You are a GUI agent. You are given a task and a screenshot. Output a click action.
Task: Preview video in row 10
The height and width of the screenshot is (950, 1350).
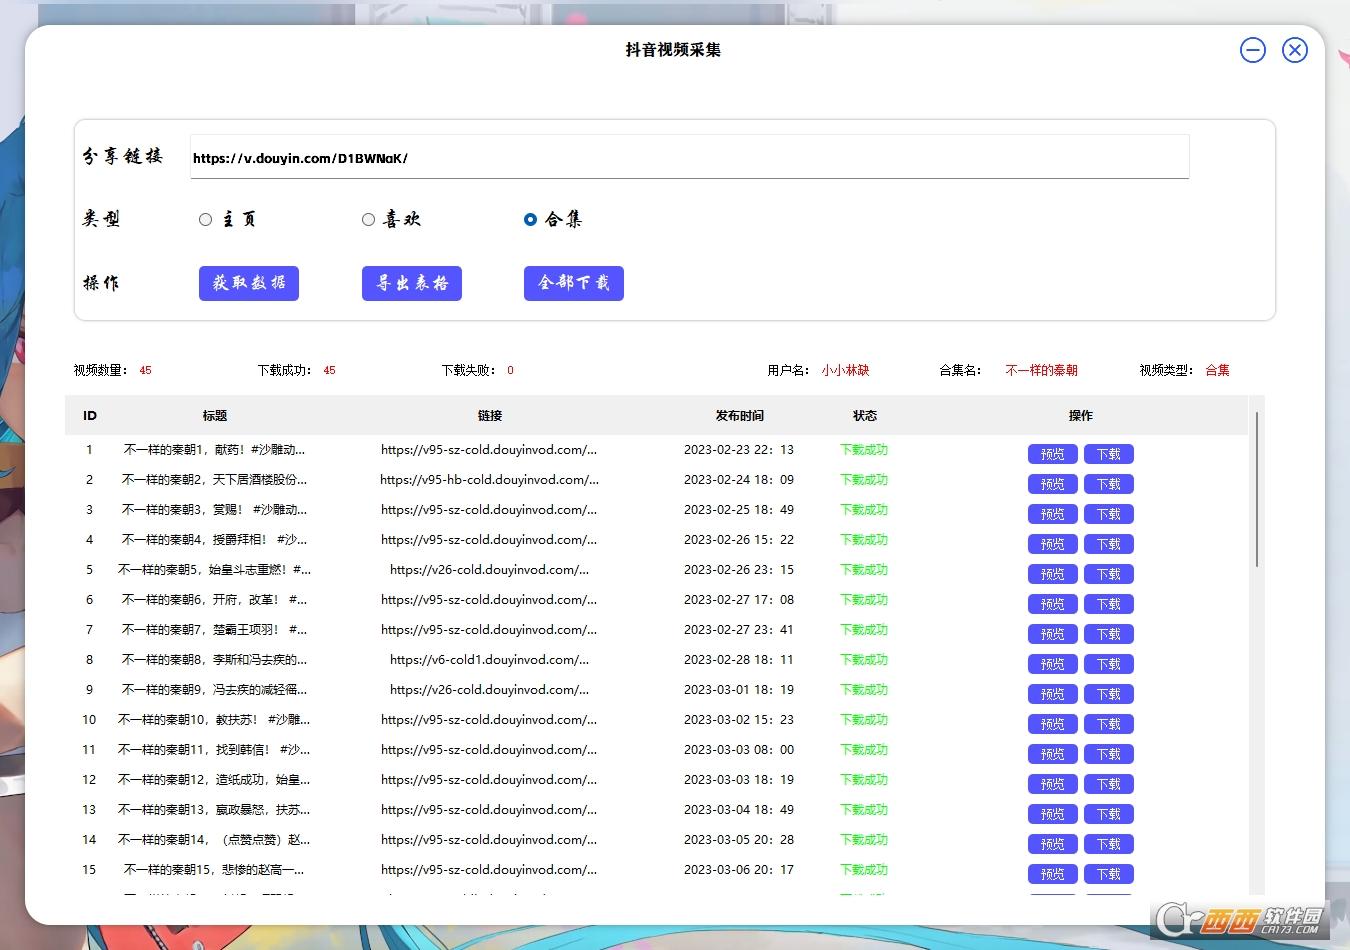click(x=1053, y=724)
